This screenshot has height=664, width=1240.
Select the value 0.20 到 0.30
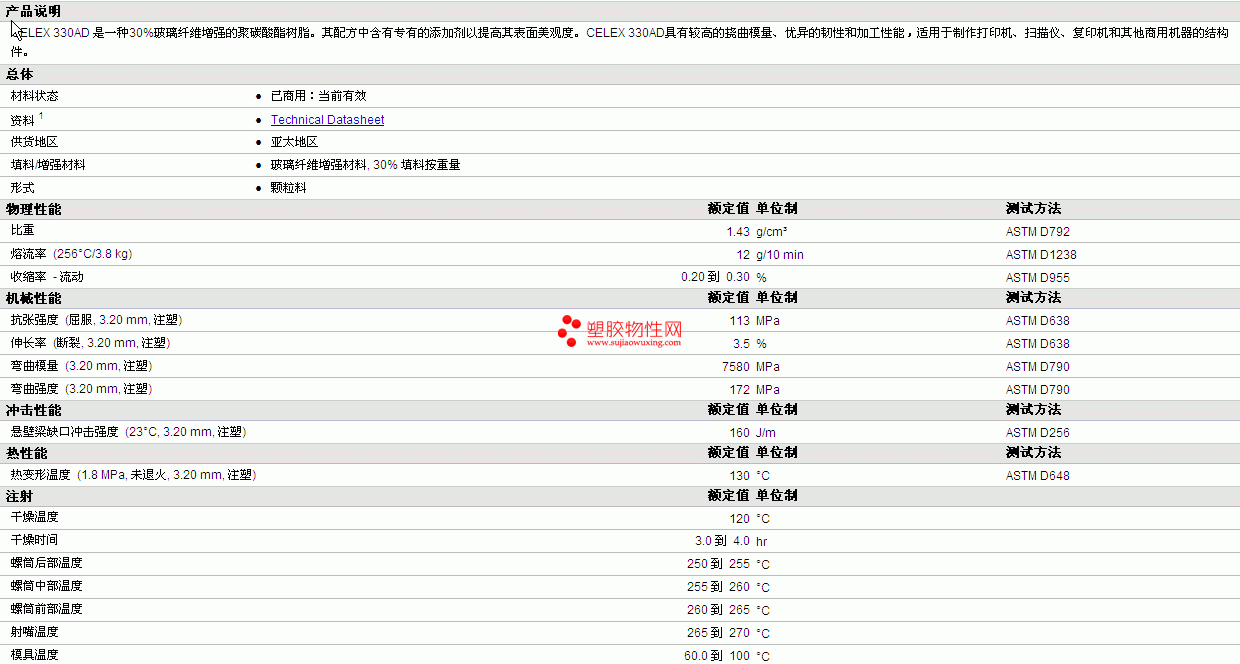[x=715, y=277]
